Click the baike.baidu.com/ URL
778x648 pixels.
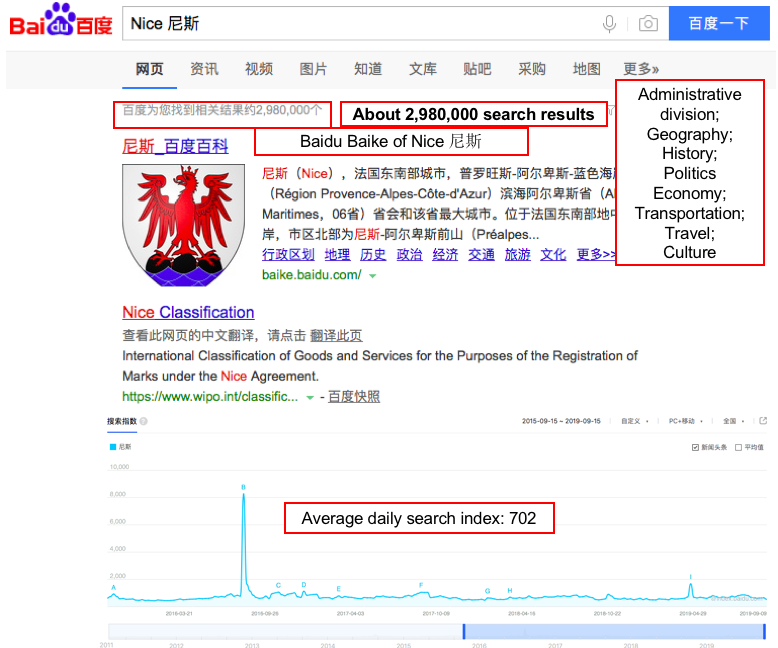click(312, 275)
